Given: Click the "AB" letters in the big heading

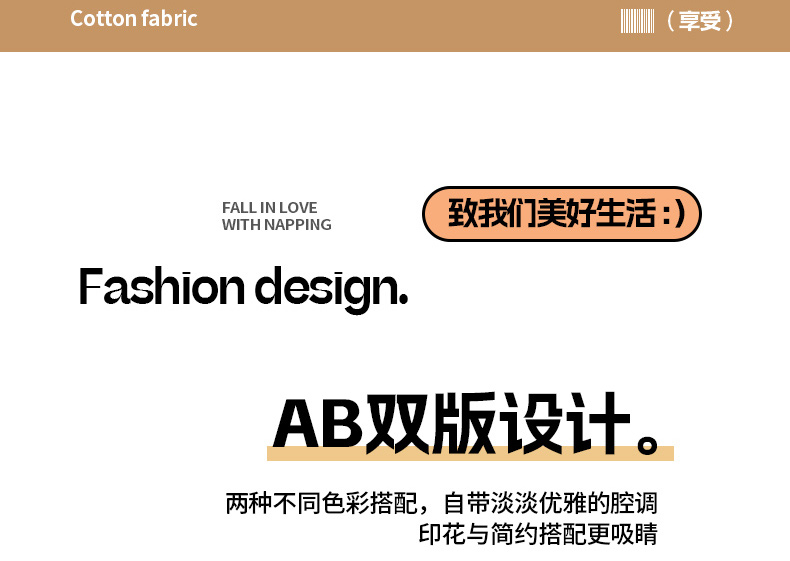Looking at the screenshot, I should 319,424.
